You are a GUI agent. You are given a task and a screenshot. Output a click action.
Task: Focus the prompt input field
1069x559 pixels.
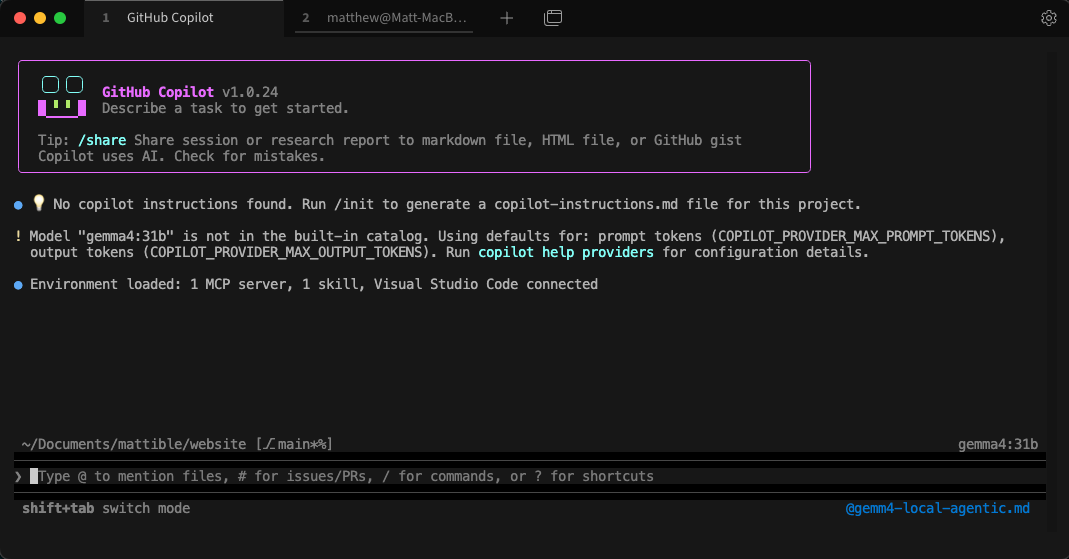click(x=530, y=476)
